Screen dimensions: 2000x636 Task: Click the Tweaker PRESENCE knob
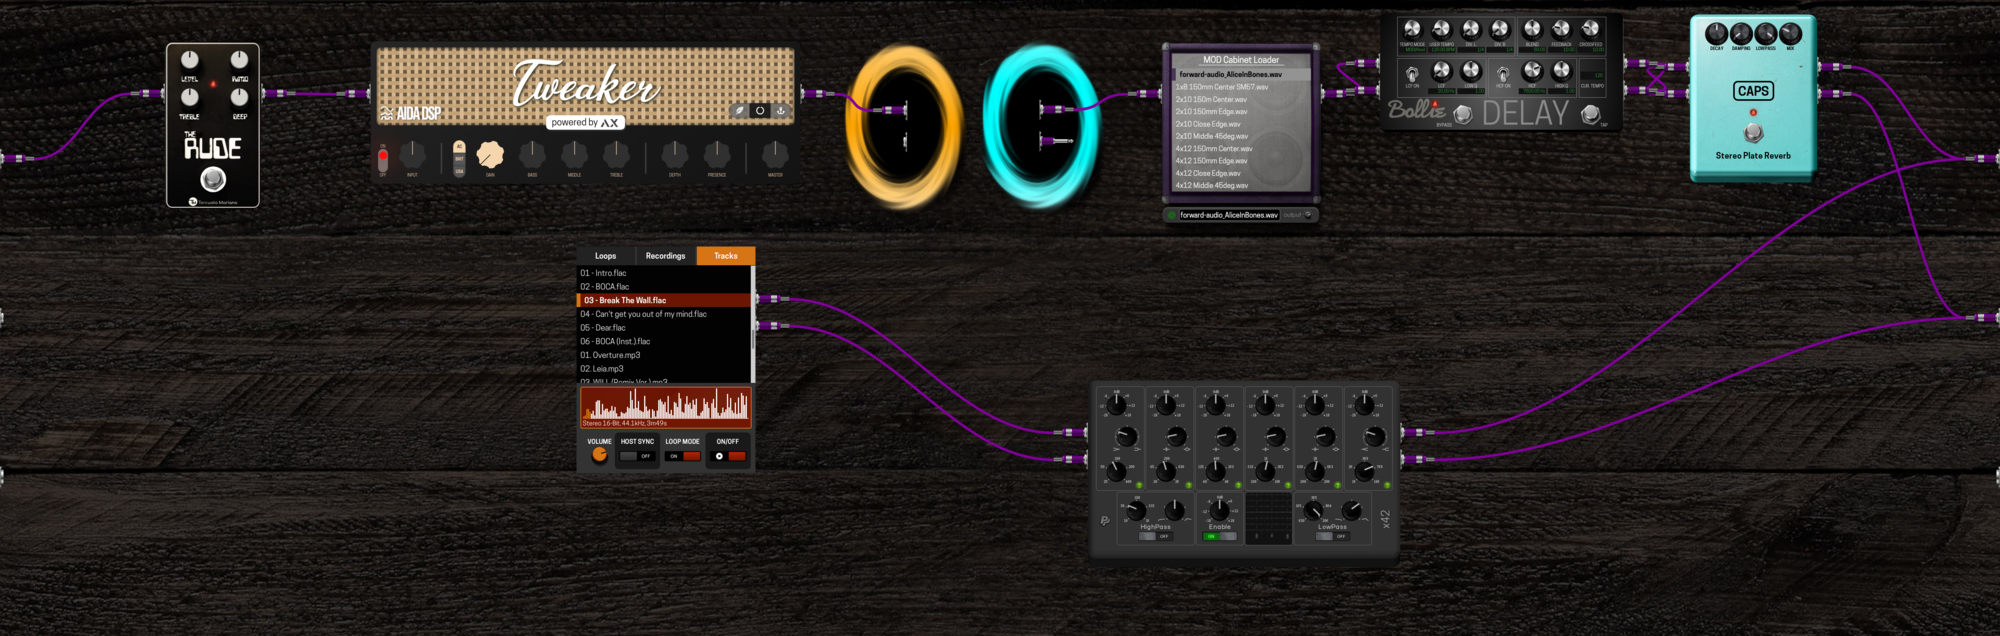tap(717, 155)
